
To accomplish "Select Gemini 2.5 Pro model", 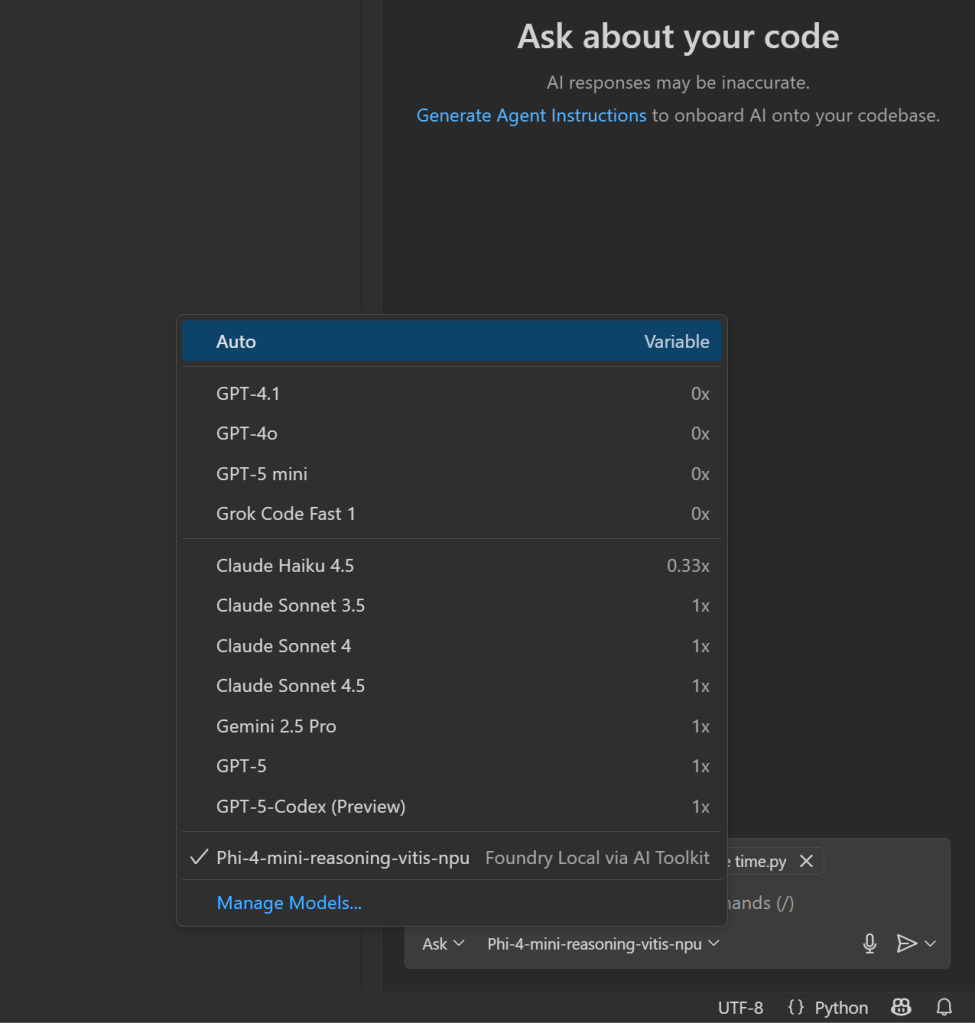I will pyautogui.click(x=276, y=726).
